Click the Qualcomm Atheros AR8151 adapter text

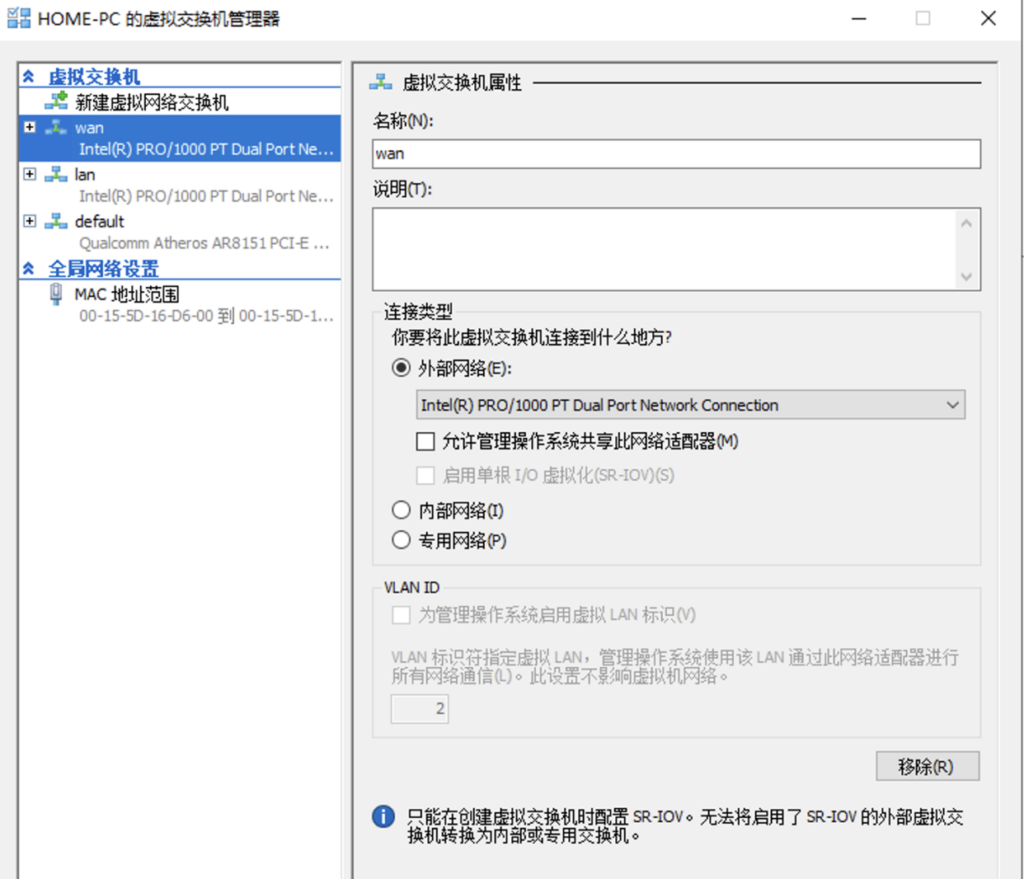pos(204,244)
